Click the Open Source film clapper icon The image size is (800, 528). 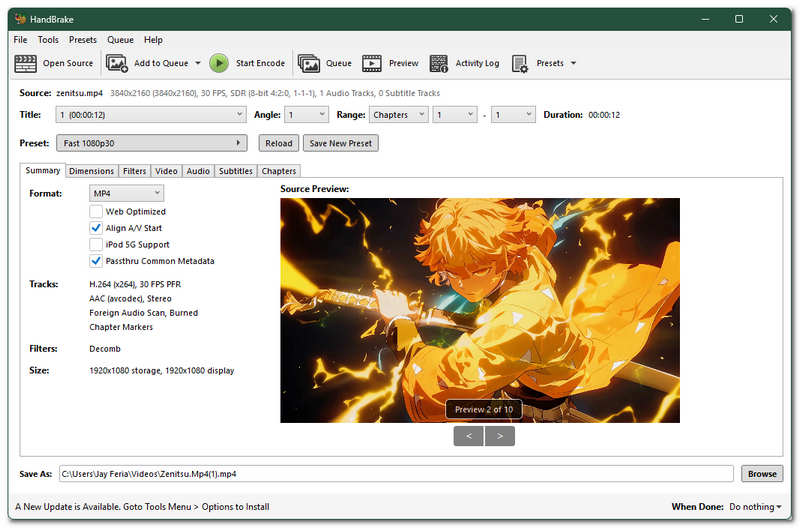(26, 64)
